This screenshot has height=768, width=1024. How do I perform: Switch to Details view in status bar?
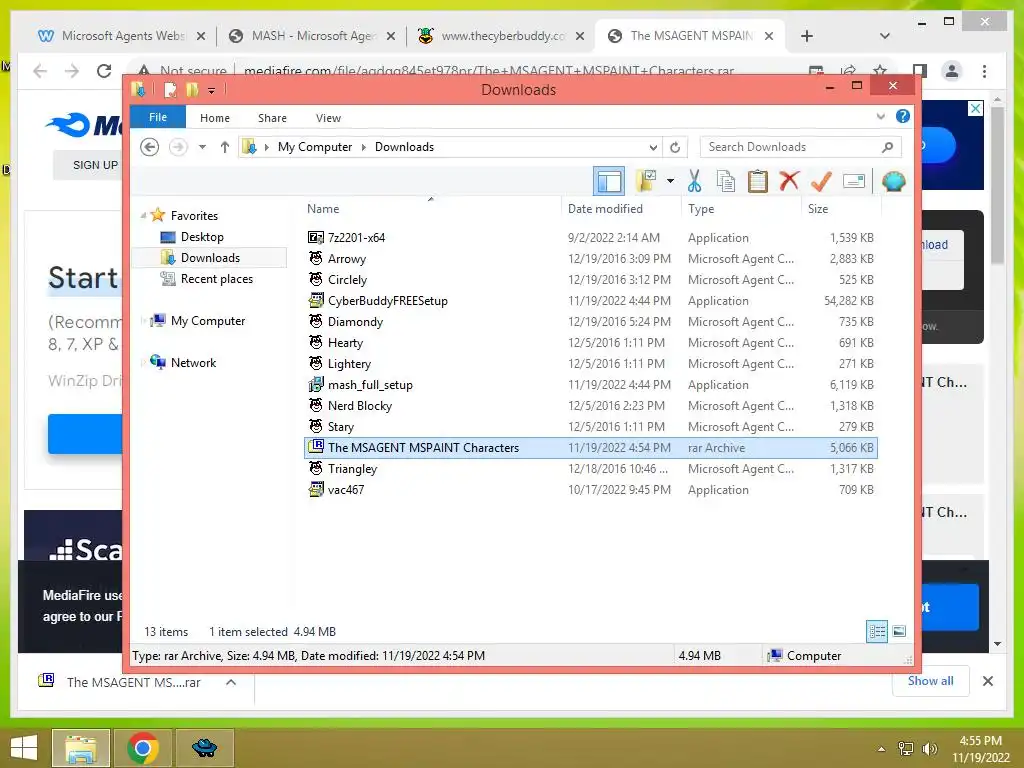pyautogui.click(x=877, y=631)
